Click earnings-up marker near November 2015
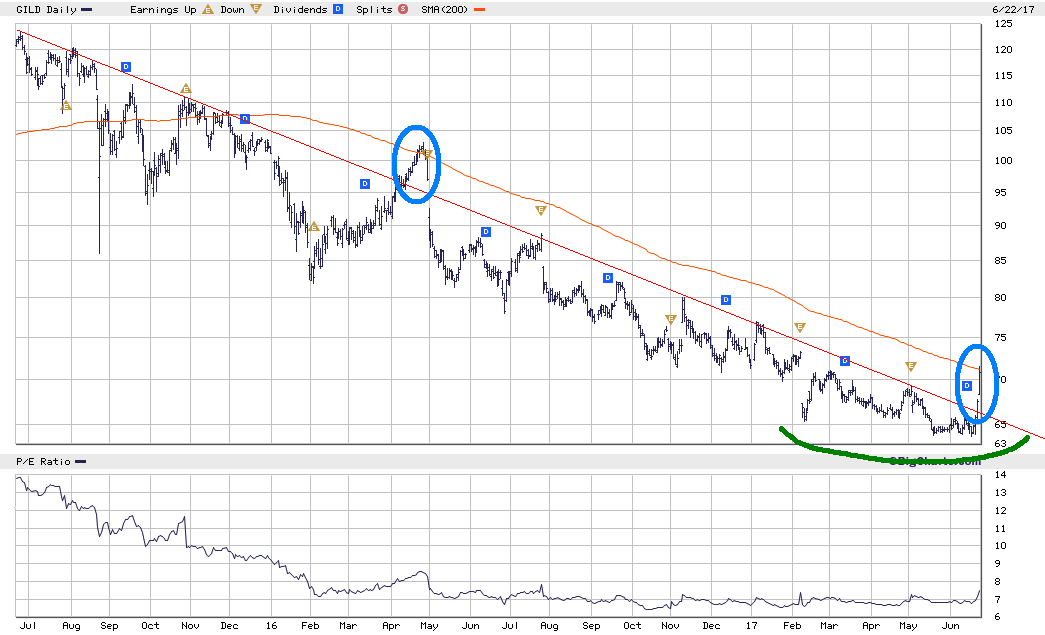1045x635 pixels. (186, 89)
